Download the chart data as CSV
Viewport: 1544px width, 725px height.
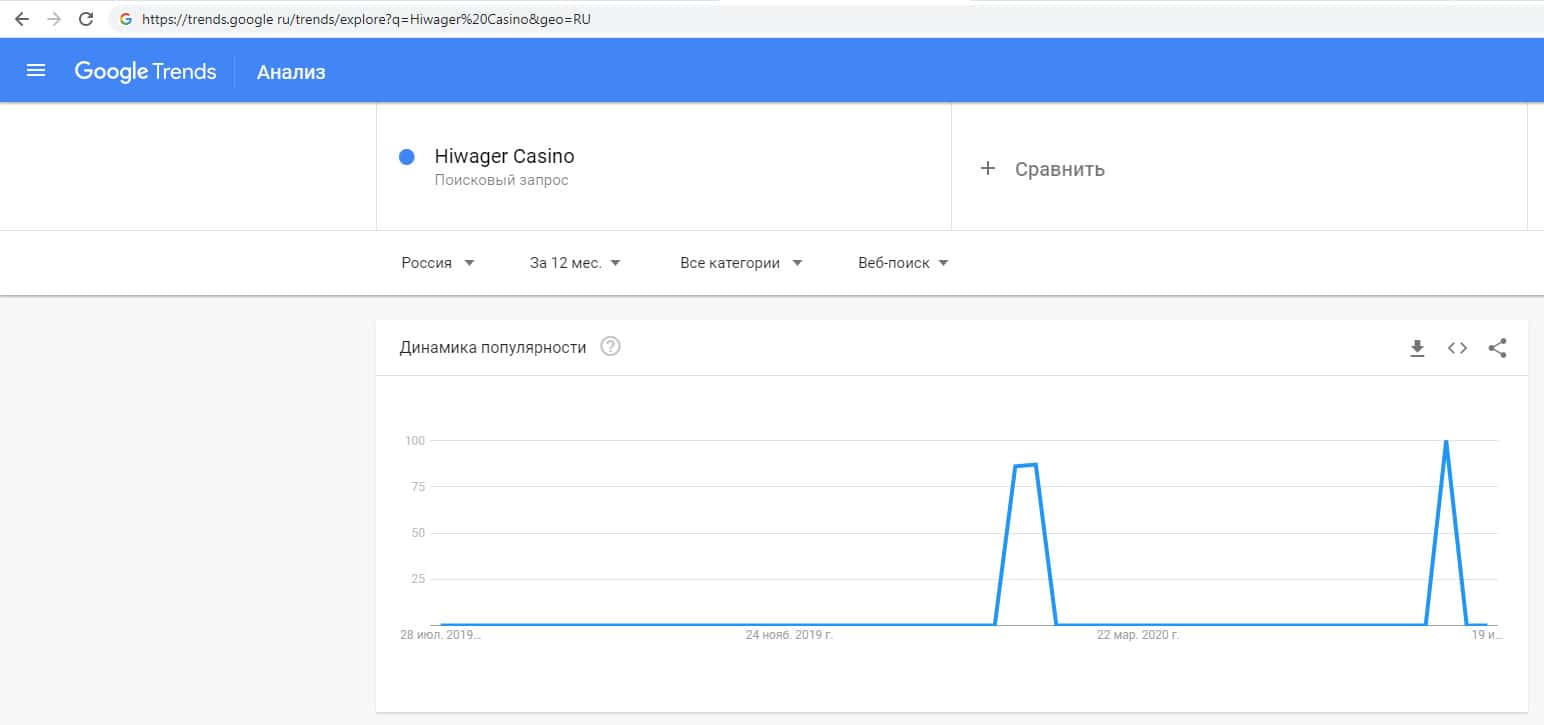(x=1417, y=348)
